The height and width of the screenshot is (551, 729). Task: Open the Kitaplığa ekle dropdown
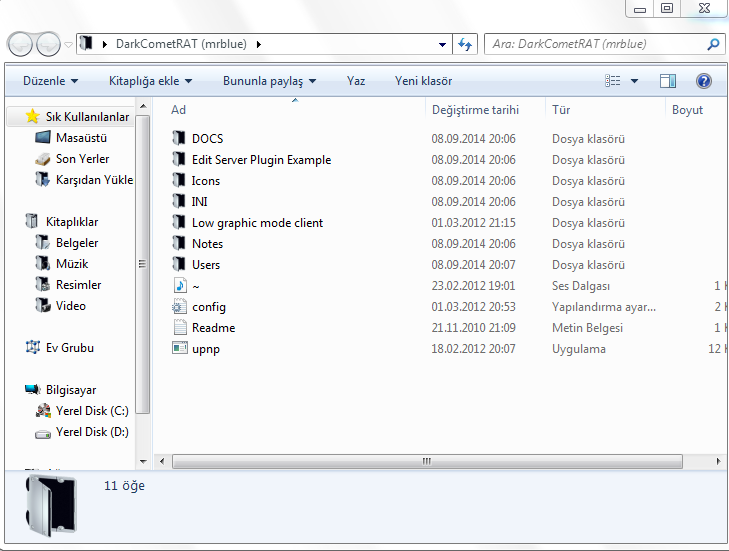click(150, 81)
